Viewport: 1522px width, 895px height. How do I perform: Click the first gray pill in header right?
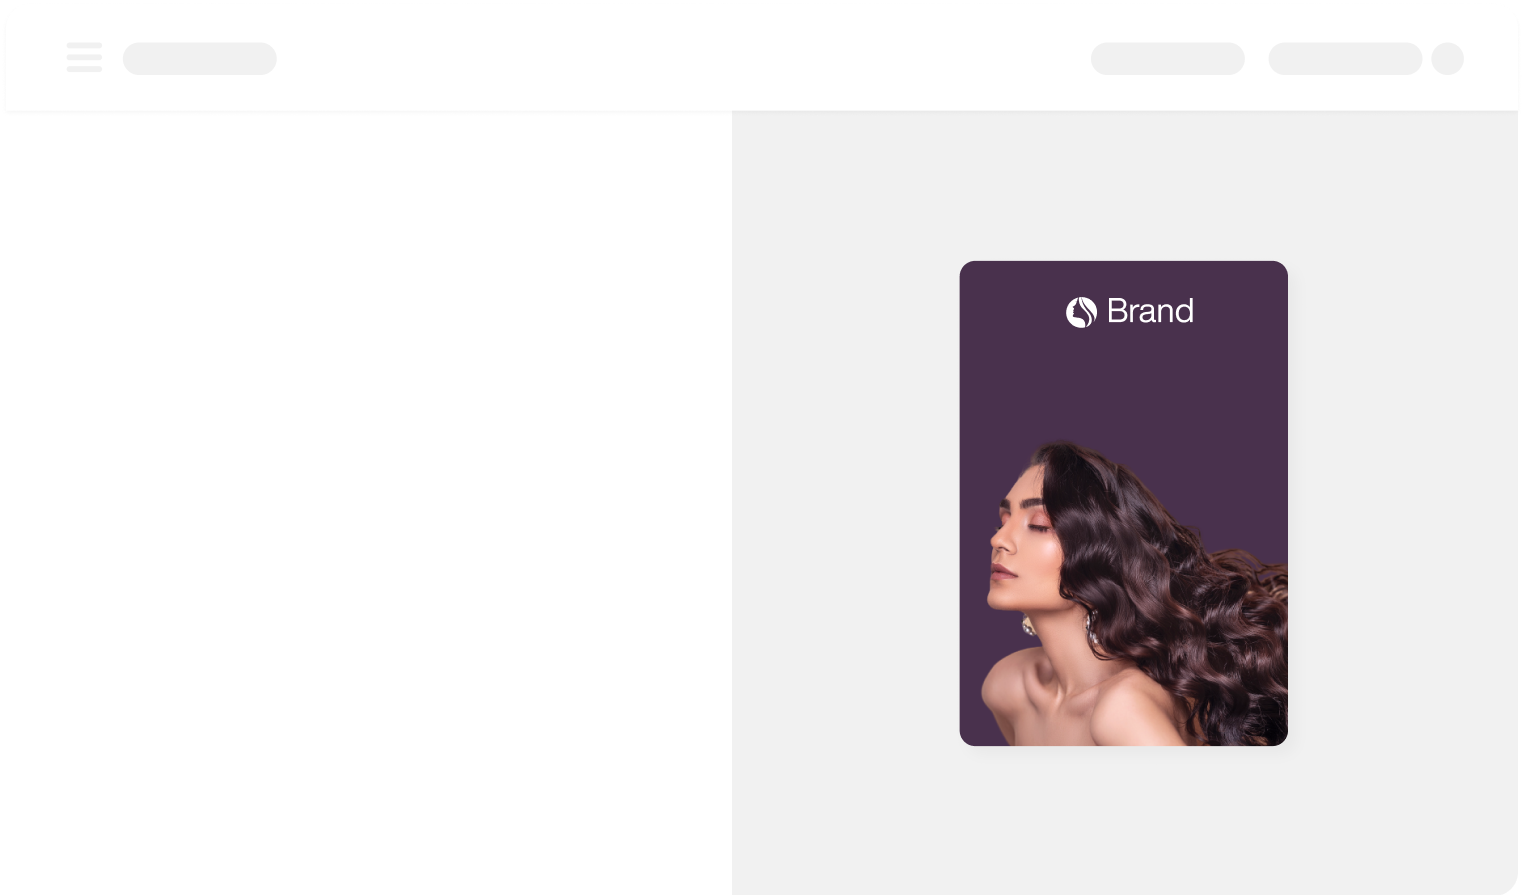coord(1167,58)
